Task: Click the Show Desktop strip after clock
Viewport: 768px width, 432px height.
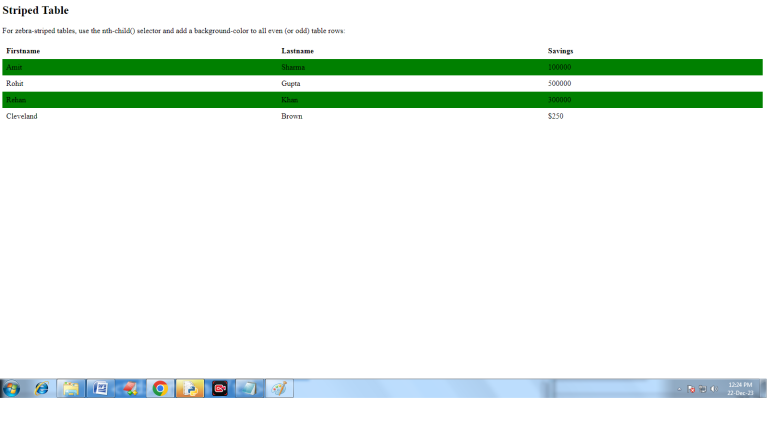Action: pos(764,389)
